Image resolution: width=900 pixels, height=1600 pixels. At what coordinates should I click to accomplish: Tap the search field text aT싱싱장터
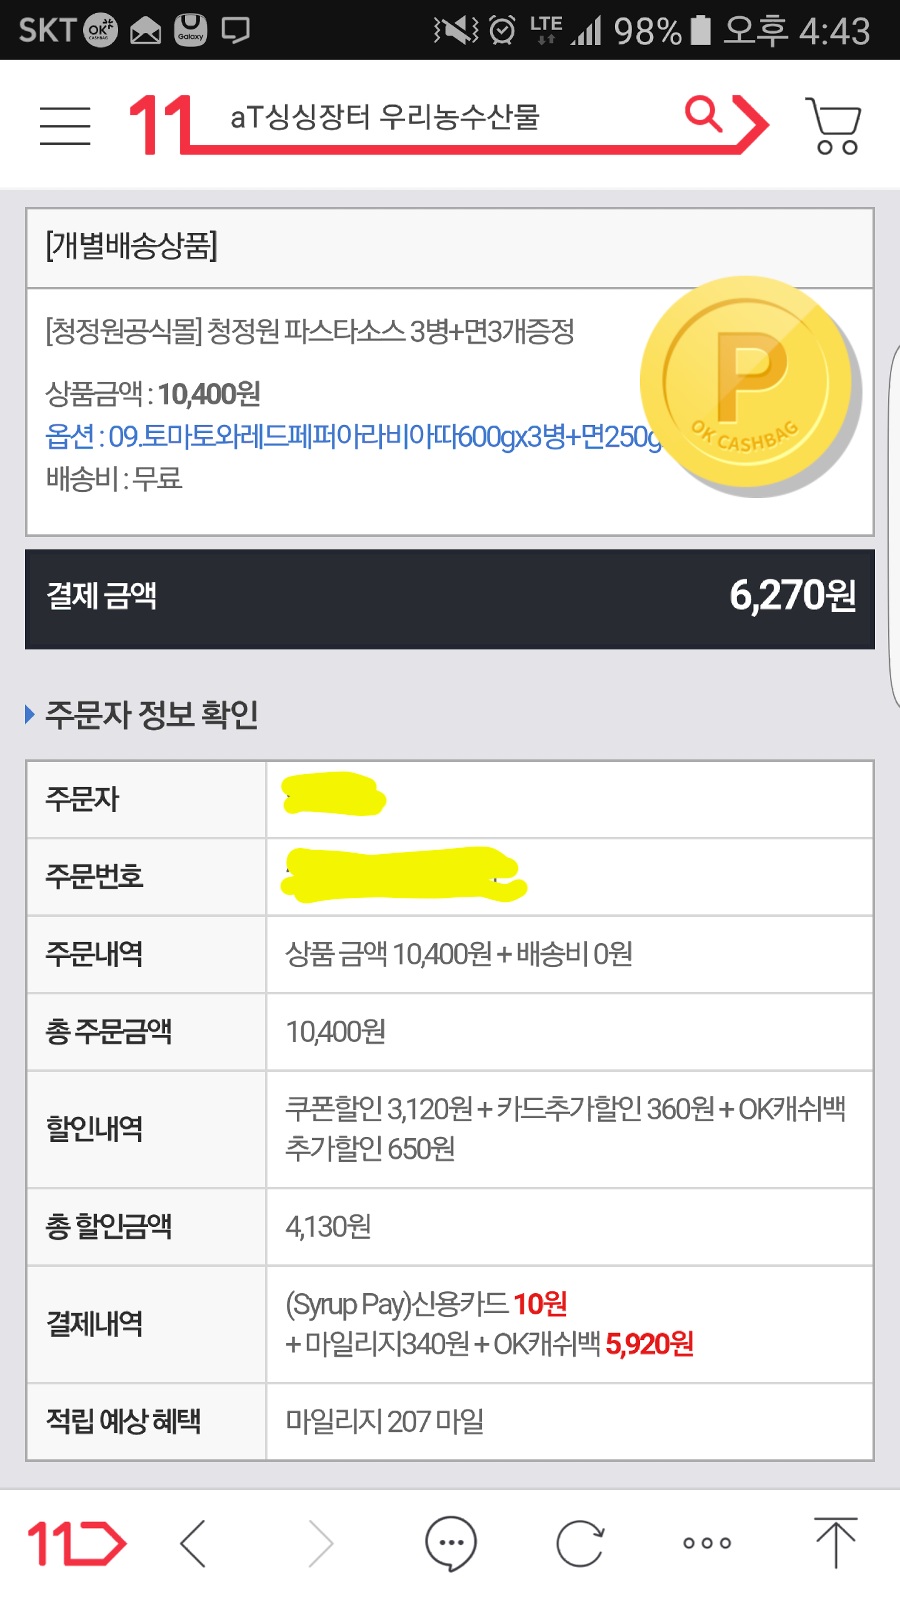pyautogui.click(x=385, y=118)
